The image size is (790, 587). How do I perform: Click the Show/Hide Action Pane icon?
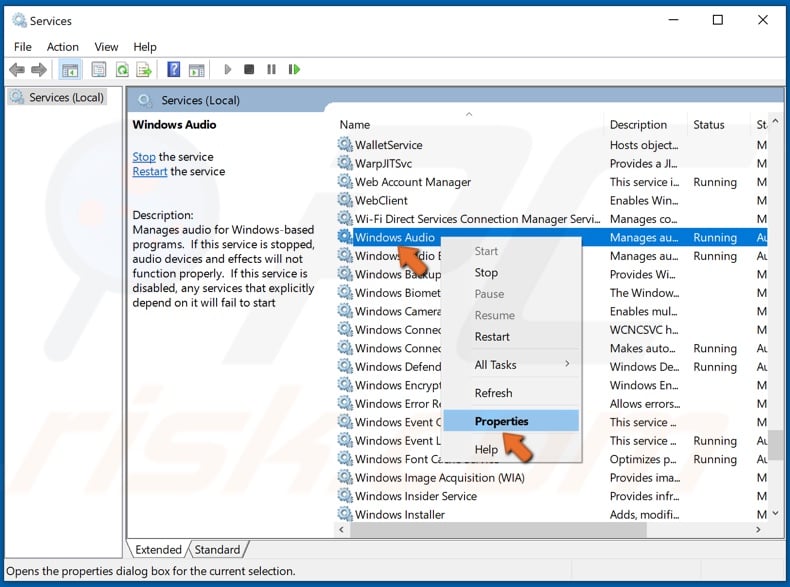pyautogui.click(x=196, y=70)
